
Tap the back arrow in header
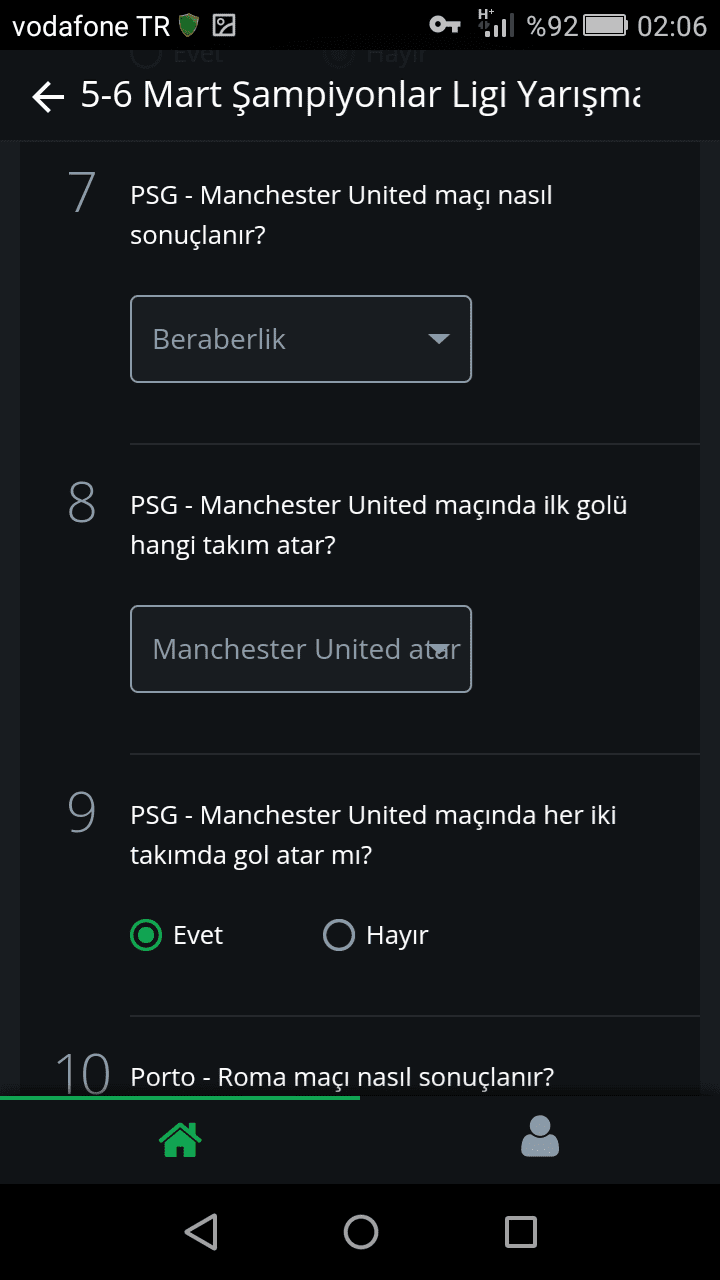[x=48, y=97]
